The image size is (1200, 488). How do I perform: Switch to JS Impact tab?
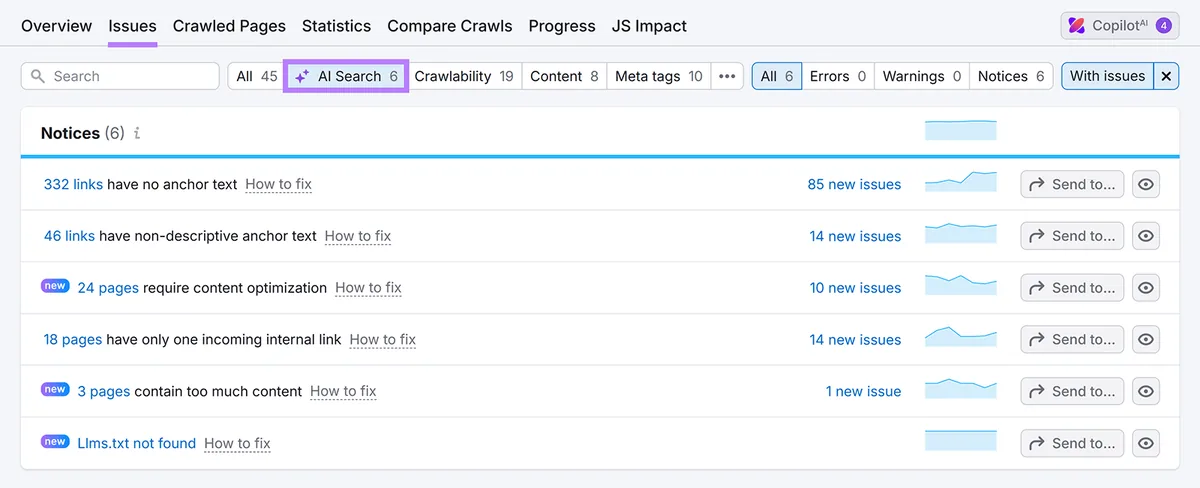pyautogui.click(x=649, y=26)
